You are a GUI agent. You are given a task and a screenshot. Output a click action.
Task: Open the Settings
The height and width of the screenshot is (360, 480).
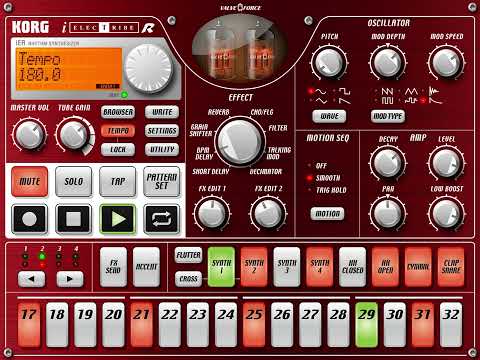pos(162,131)
